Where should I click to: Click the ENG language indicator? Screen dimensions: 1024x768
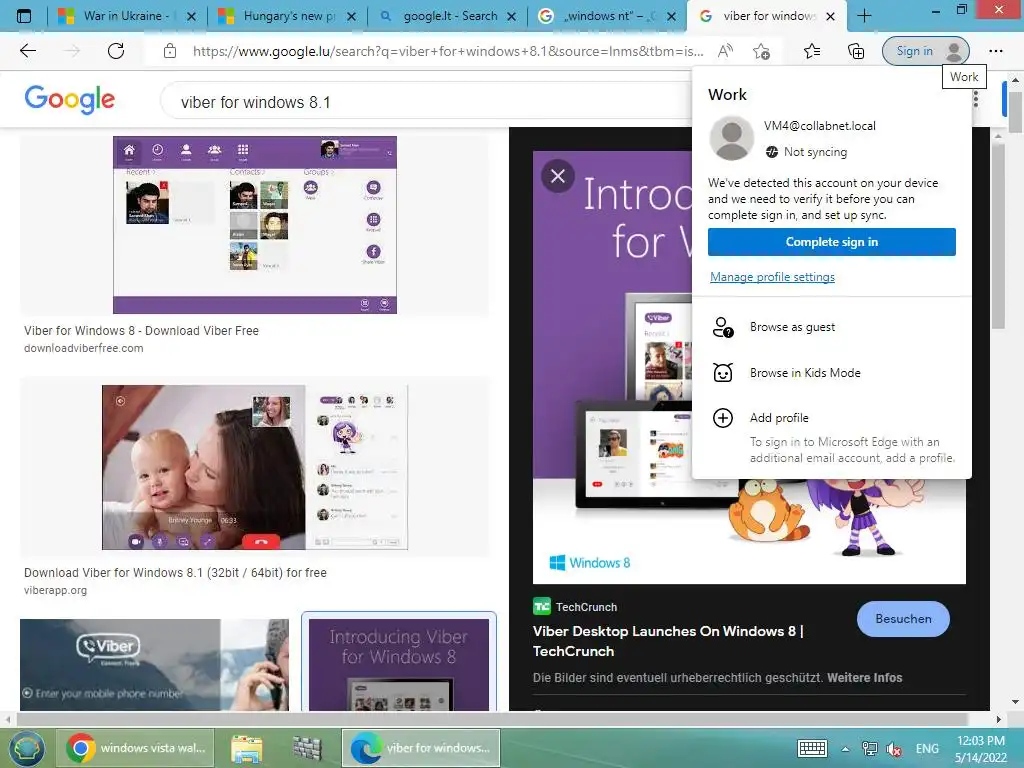pyautogui.click(x=927, y=749)
